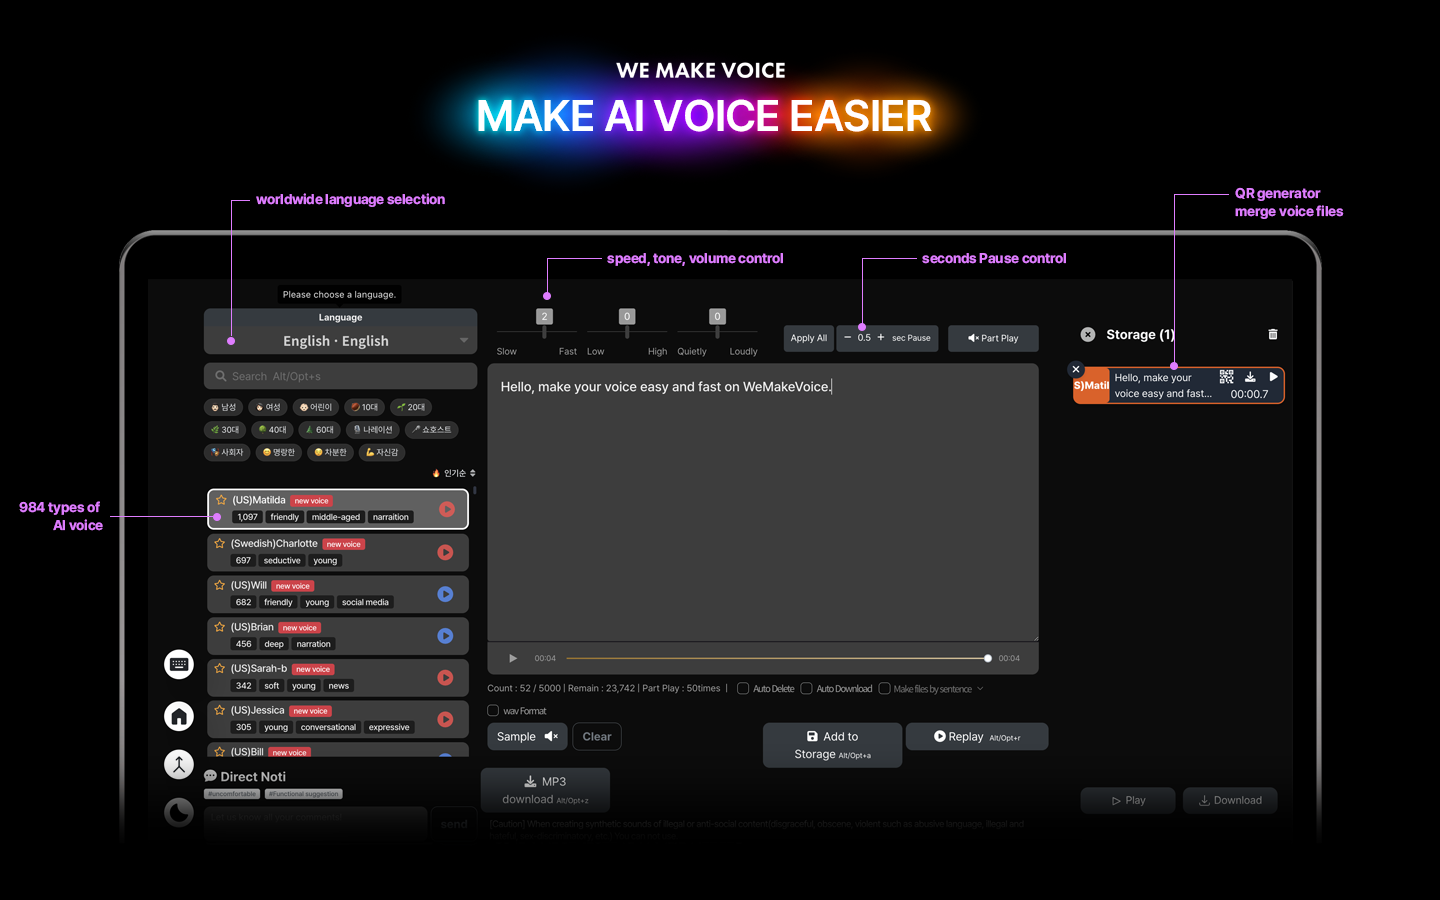Image resolution: width=1440 pixels, height=900 pixels.
Task: Remove the stored clip with its X badge
Action: pyautogui.click(x=1076, y=369)
